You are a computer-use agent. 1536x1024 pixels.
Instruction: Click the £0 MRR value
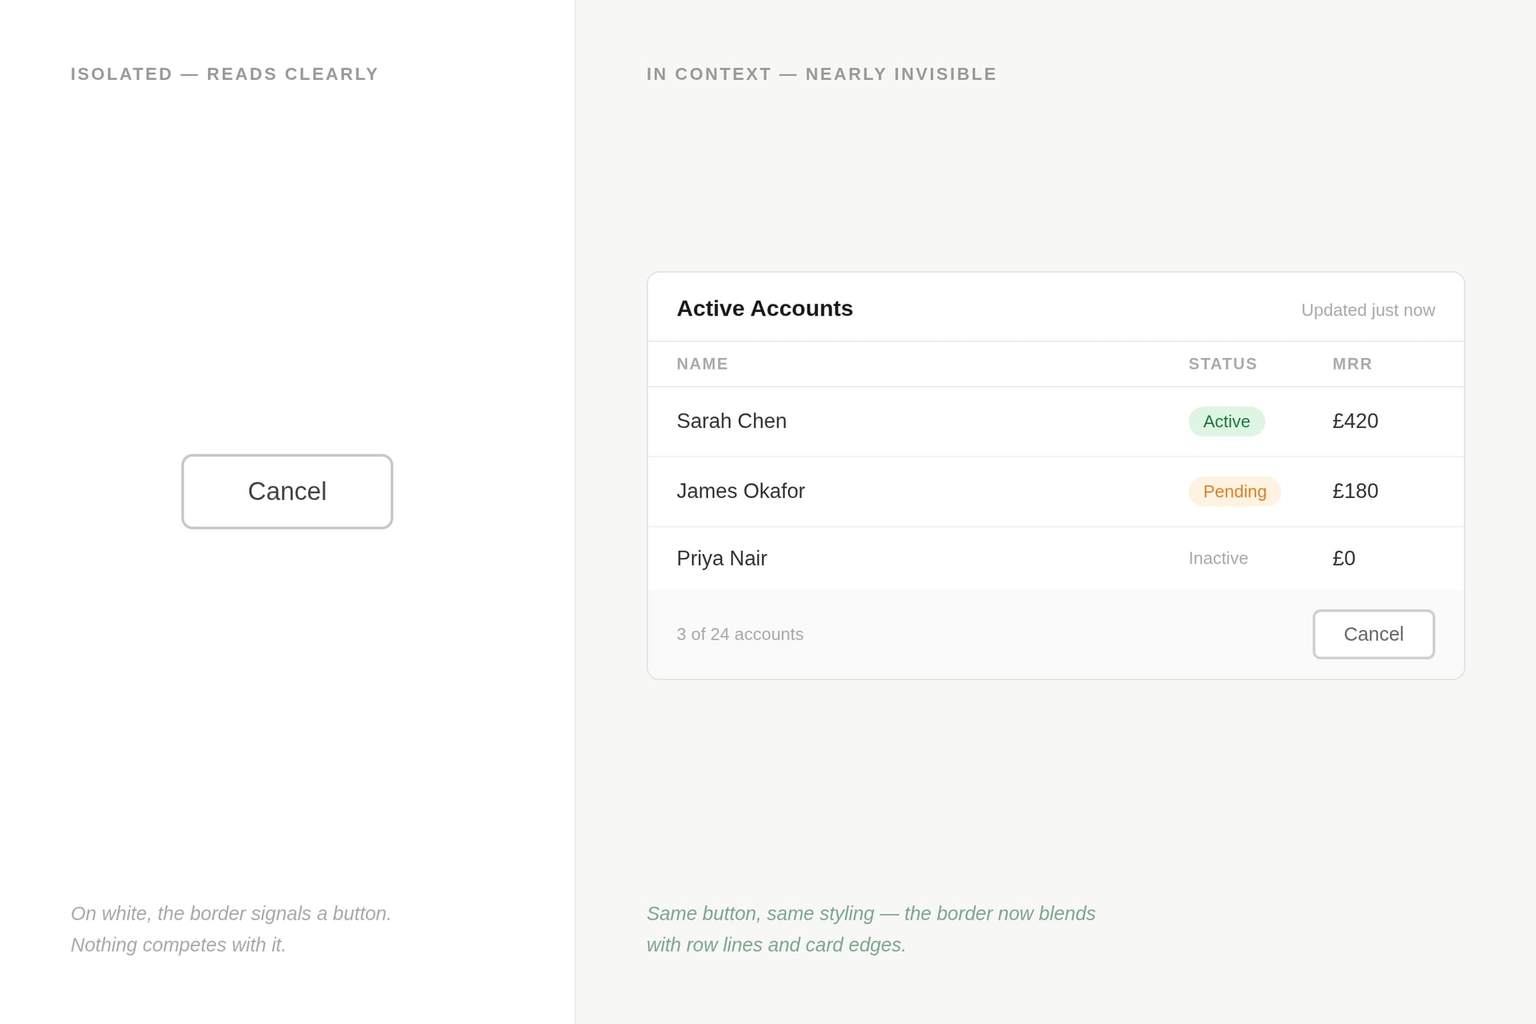coord(1344,558)
